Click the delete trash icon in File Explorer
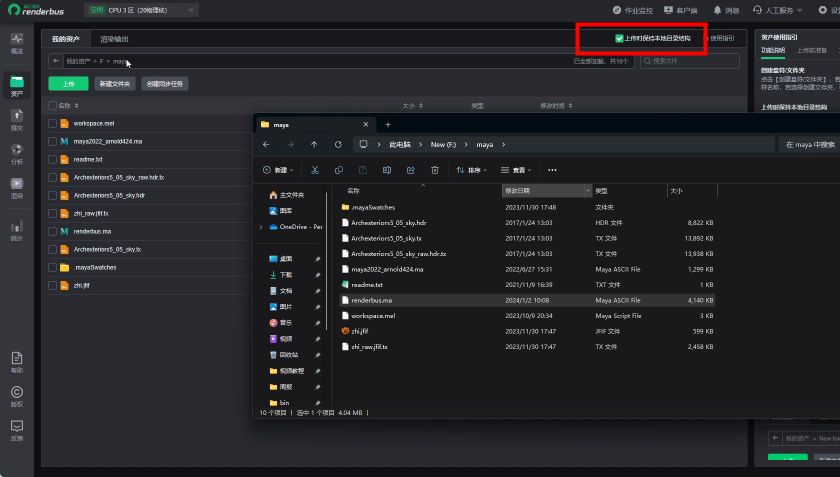This screenshot has width=840, height=477. 433,170
